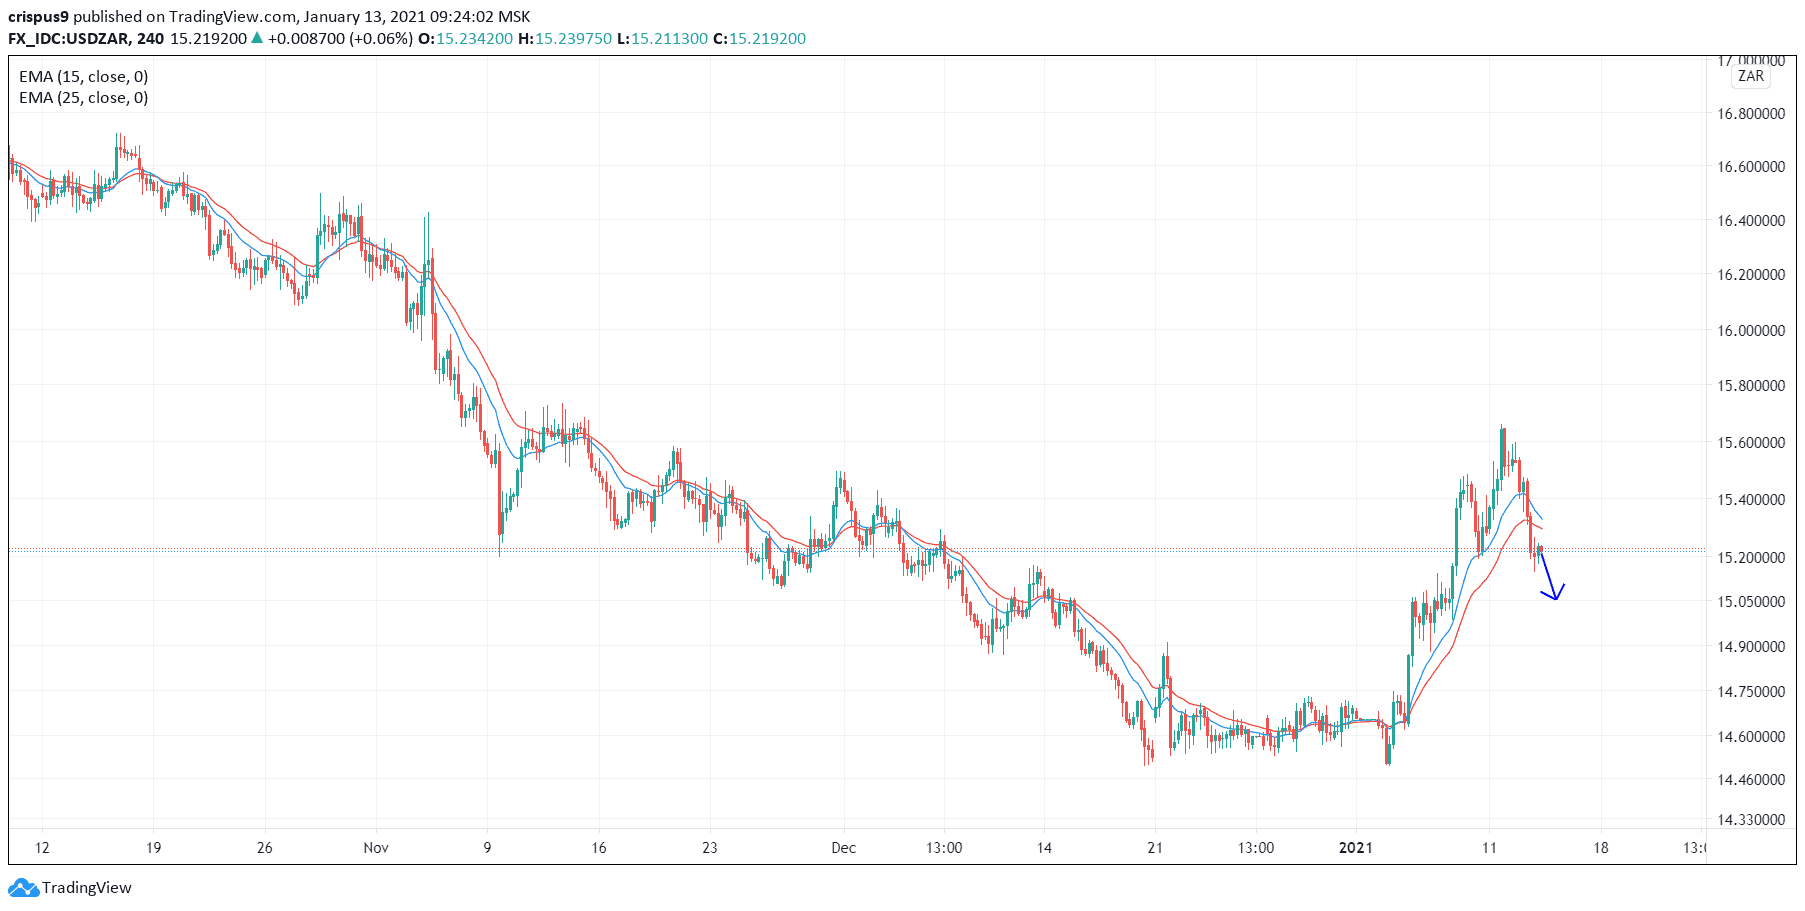
Task: Click the 16.600000 price axis label
Action: 1751,167
